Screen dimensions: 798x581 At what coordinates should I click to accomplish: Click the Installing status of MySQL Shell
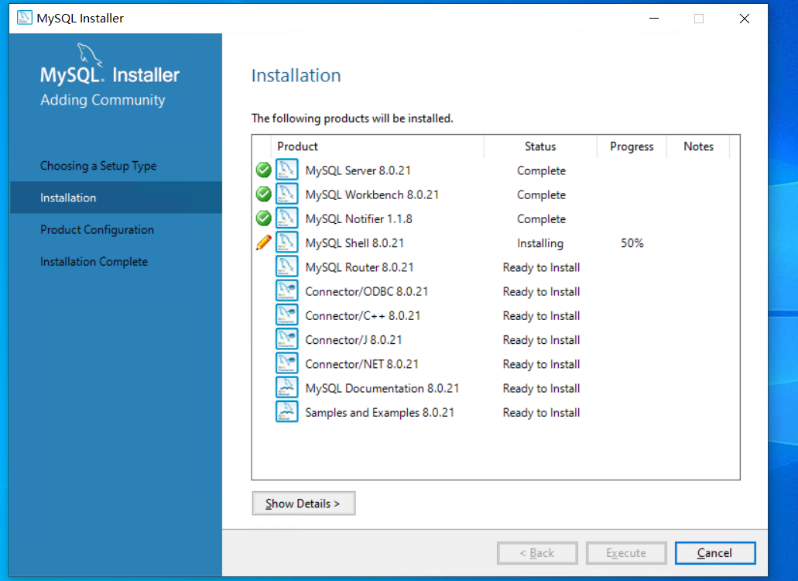click(540, 243)
